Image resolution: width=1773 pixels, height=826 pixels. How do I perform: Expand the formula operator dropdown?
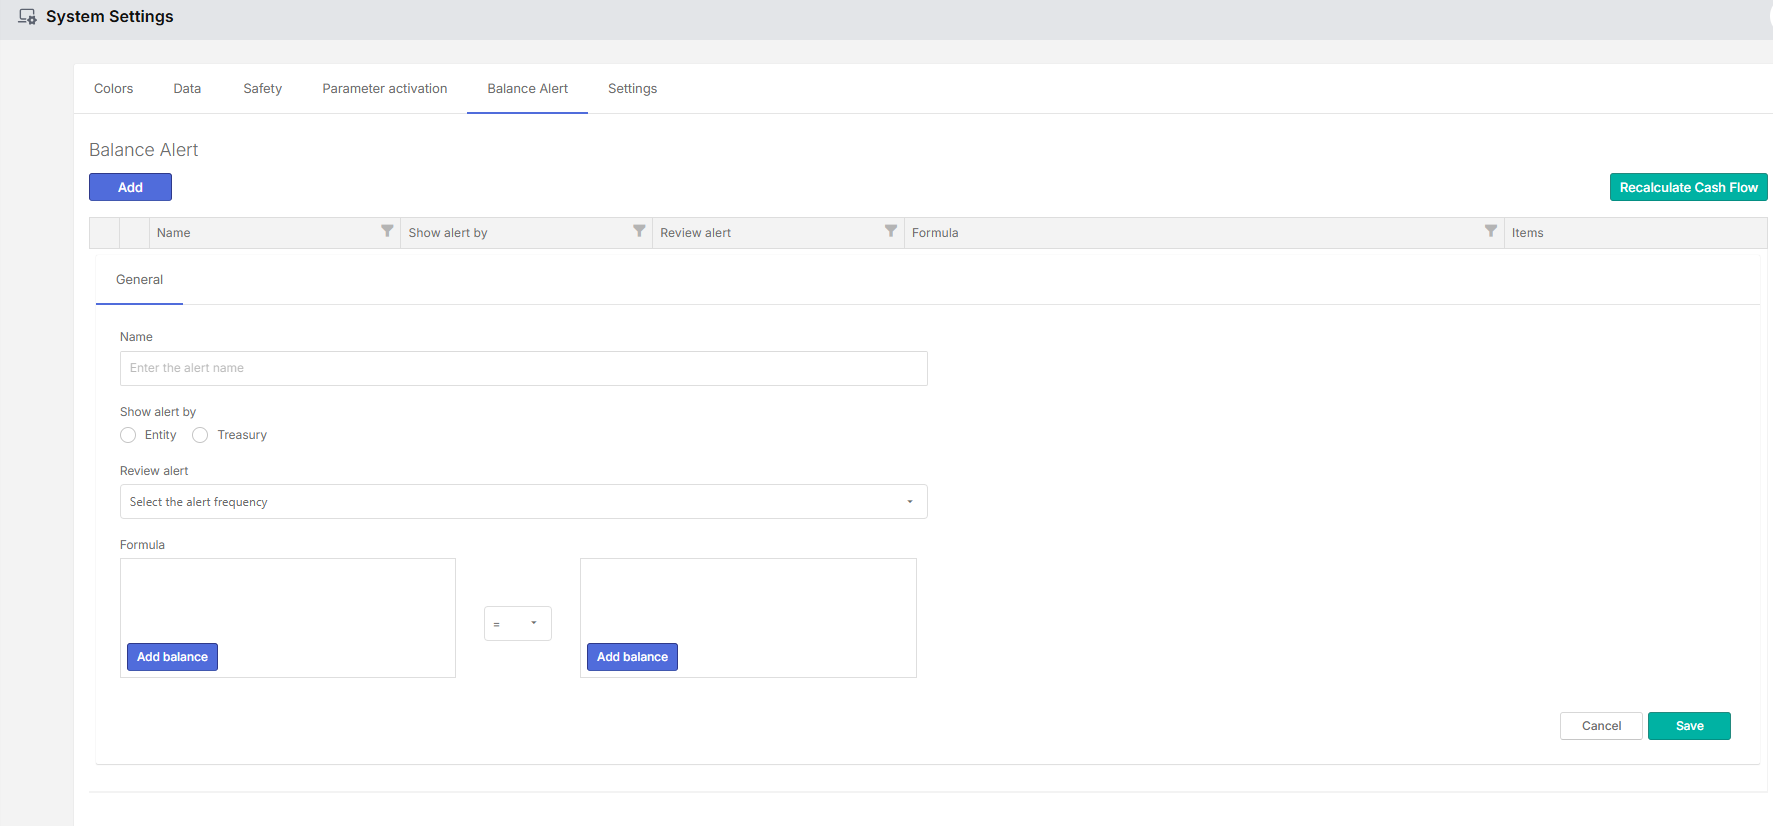(517, 624)
